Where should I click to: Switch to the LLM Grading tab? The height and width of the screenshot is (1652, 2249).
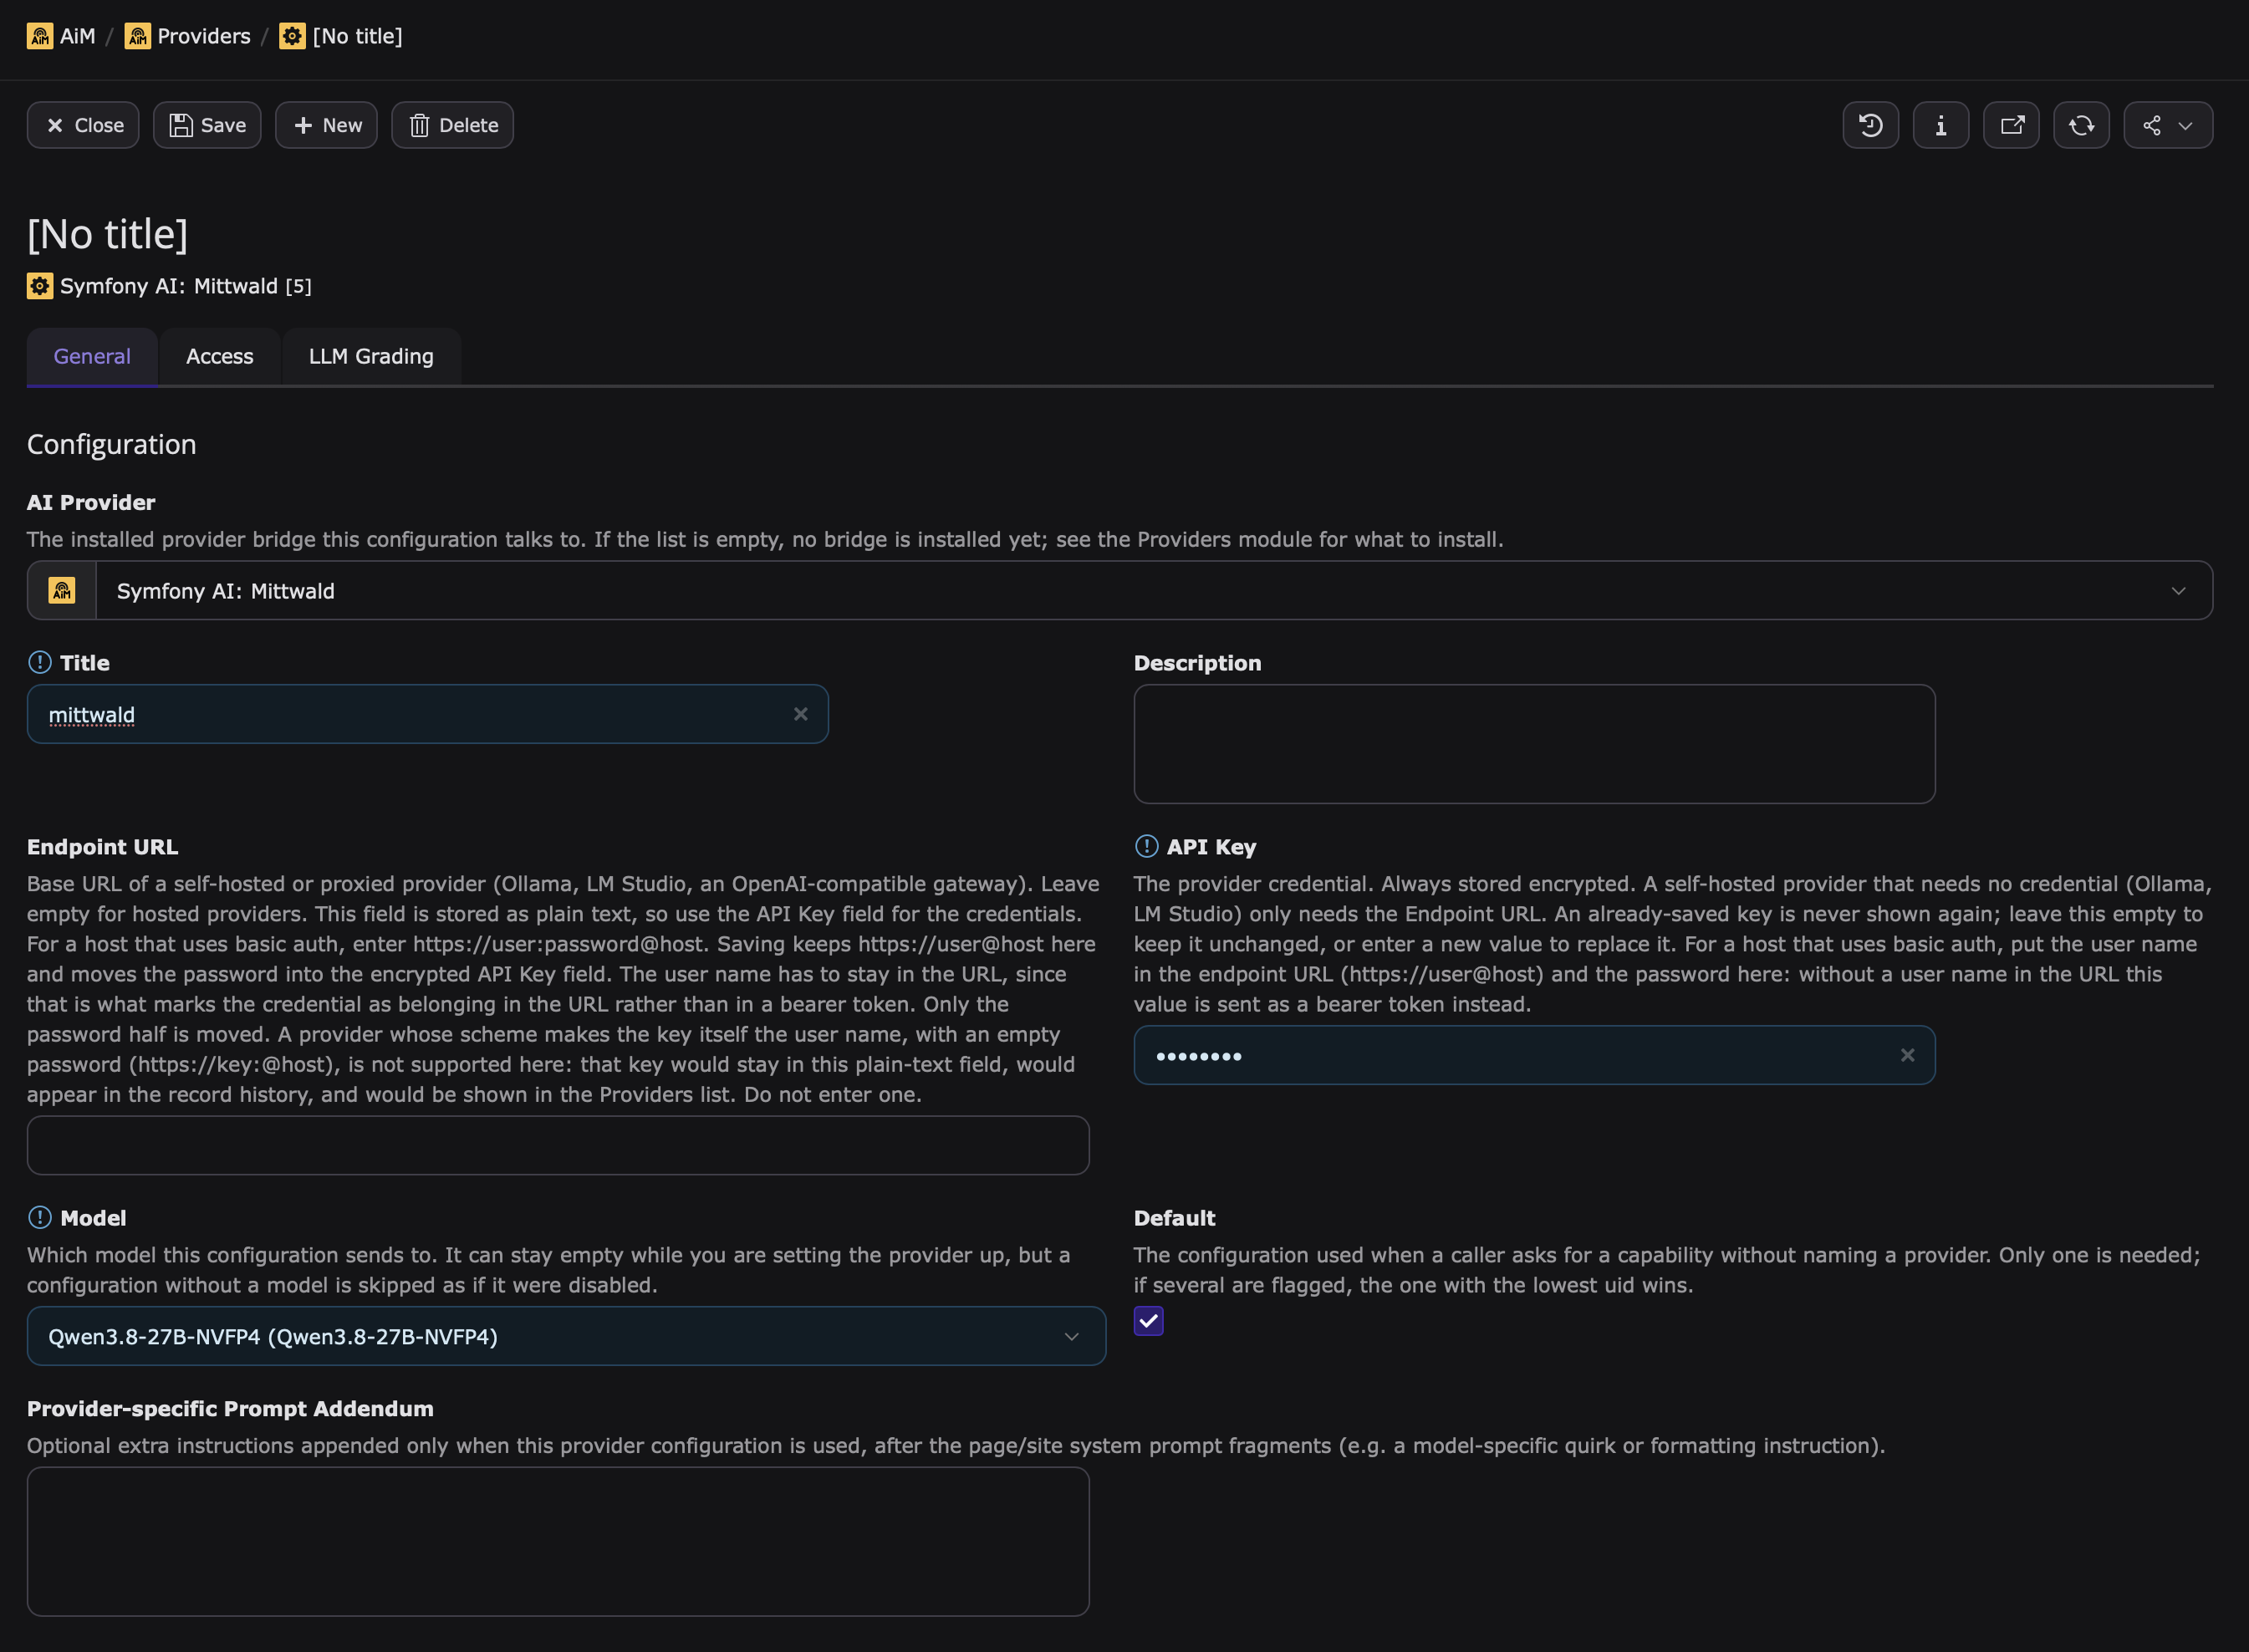[x=371, y=356]
